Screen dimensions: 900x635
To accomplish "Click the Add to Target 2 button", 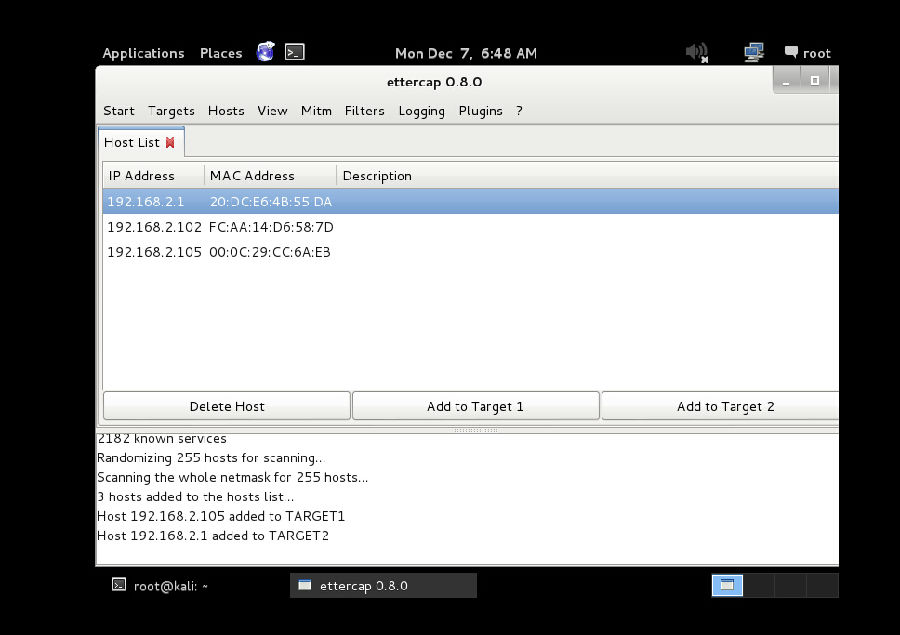I will point(720,406).
